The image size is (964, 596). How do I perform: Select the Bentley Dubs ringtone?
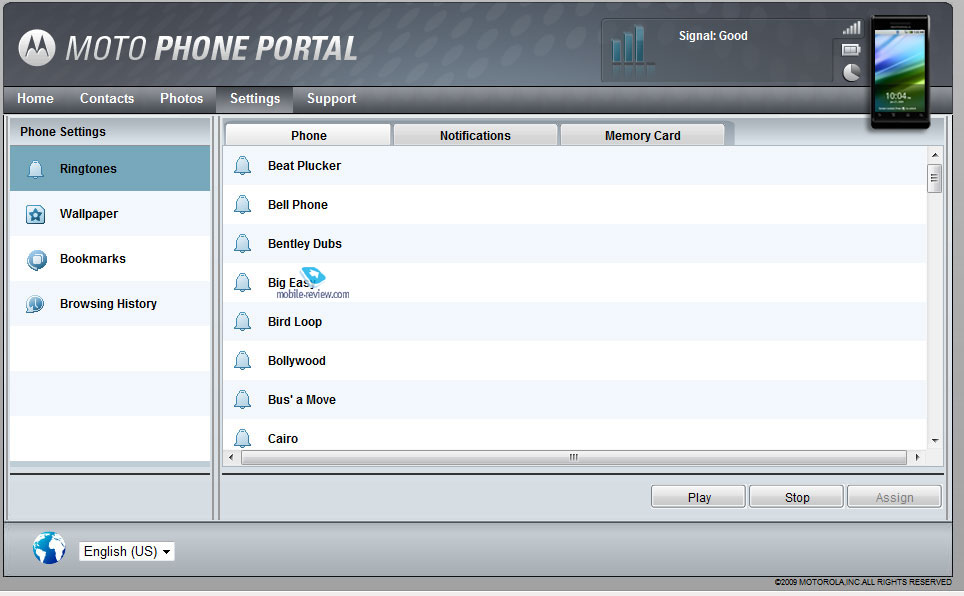(575, 244)
